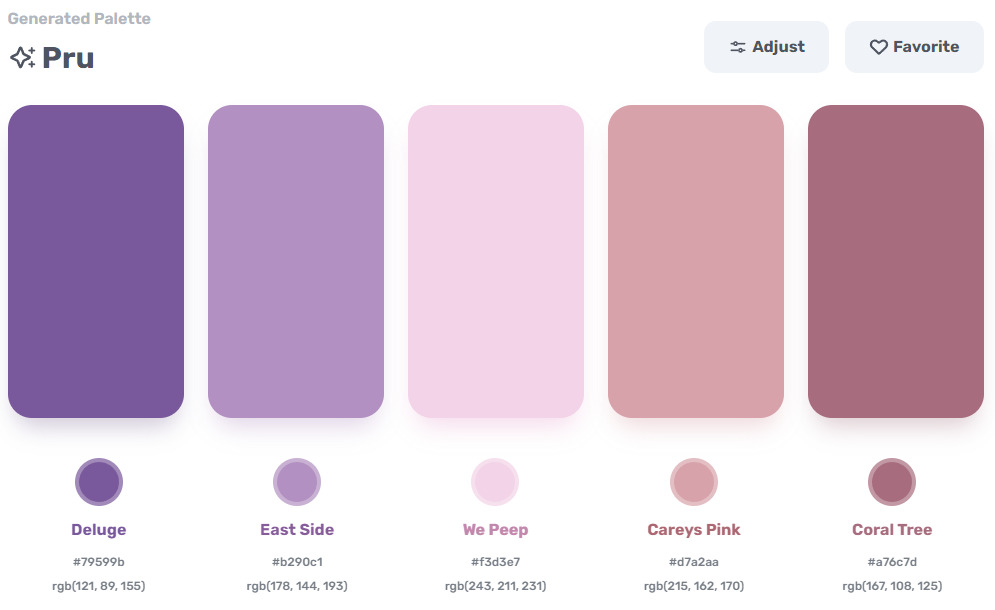Image resolution: width=995 pixels, height=610 pixels.
Task: Click the Coral Tree circle swatch icon
Action: click(892, 481)
